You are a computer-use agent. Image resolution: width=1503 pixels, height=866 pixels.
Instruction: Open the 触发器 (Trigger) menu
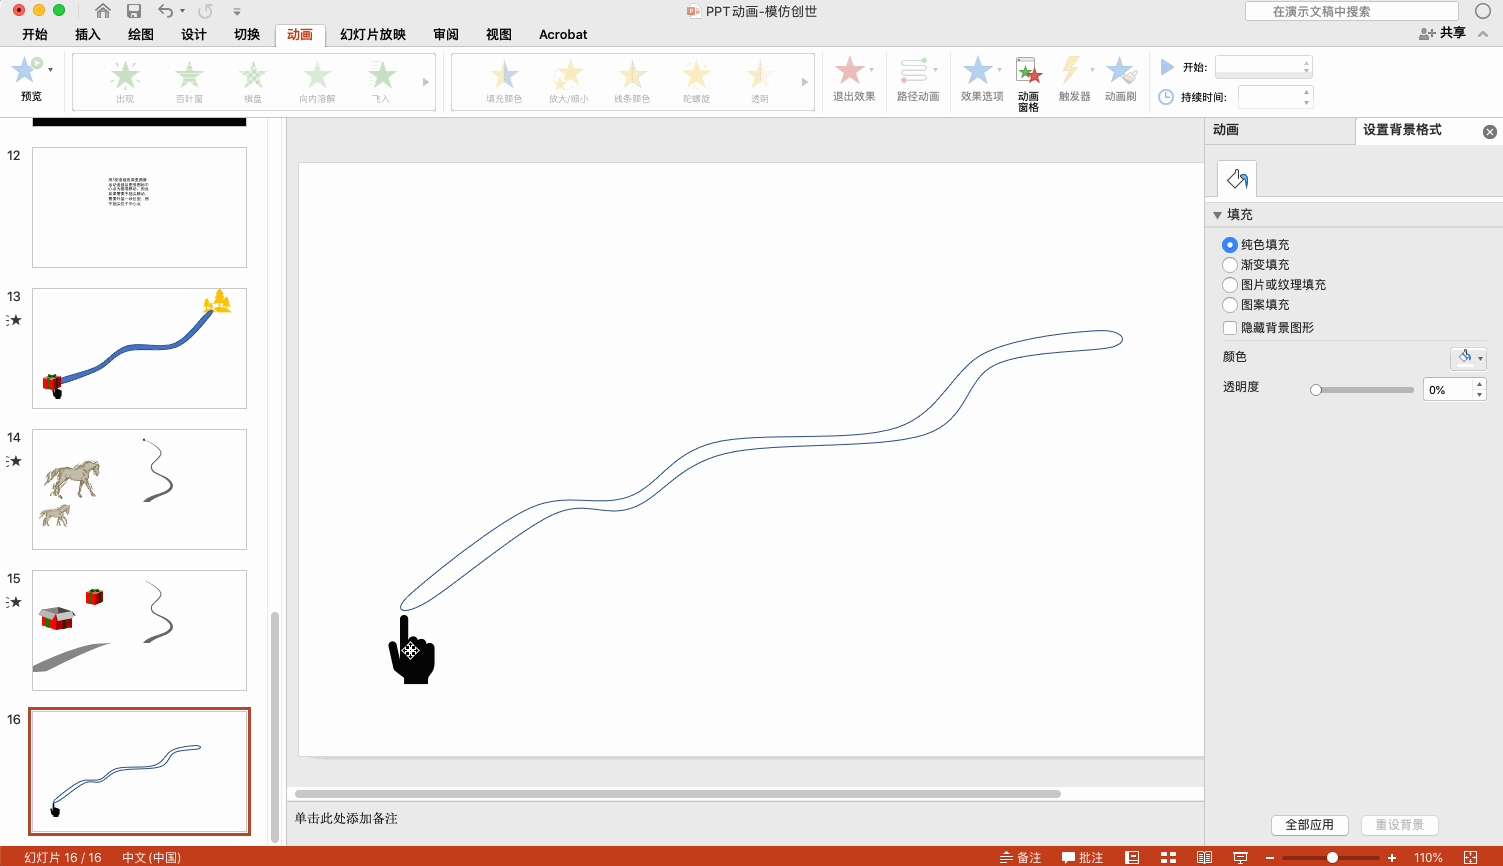point(1075,79)
